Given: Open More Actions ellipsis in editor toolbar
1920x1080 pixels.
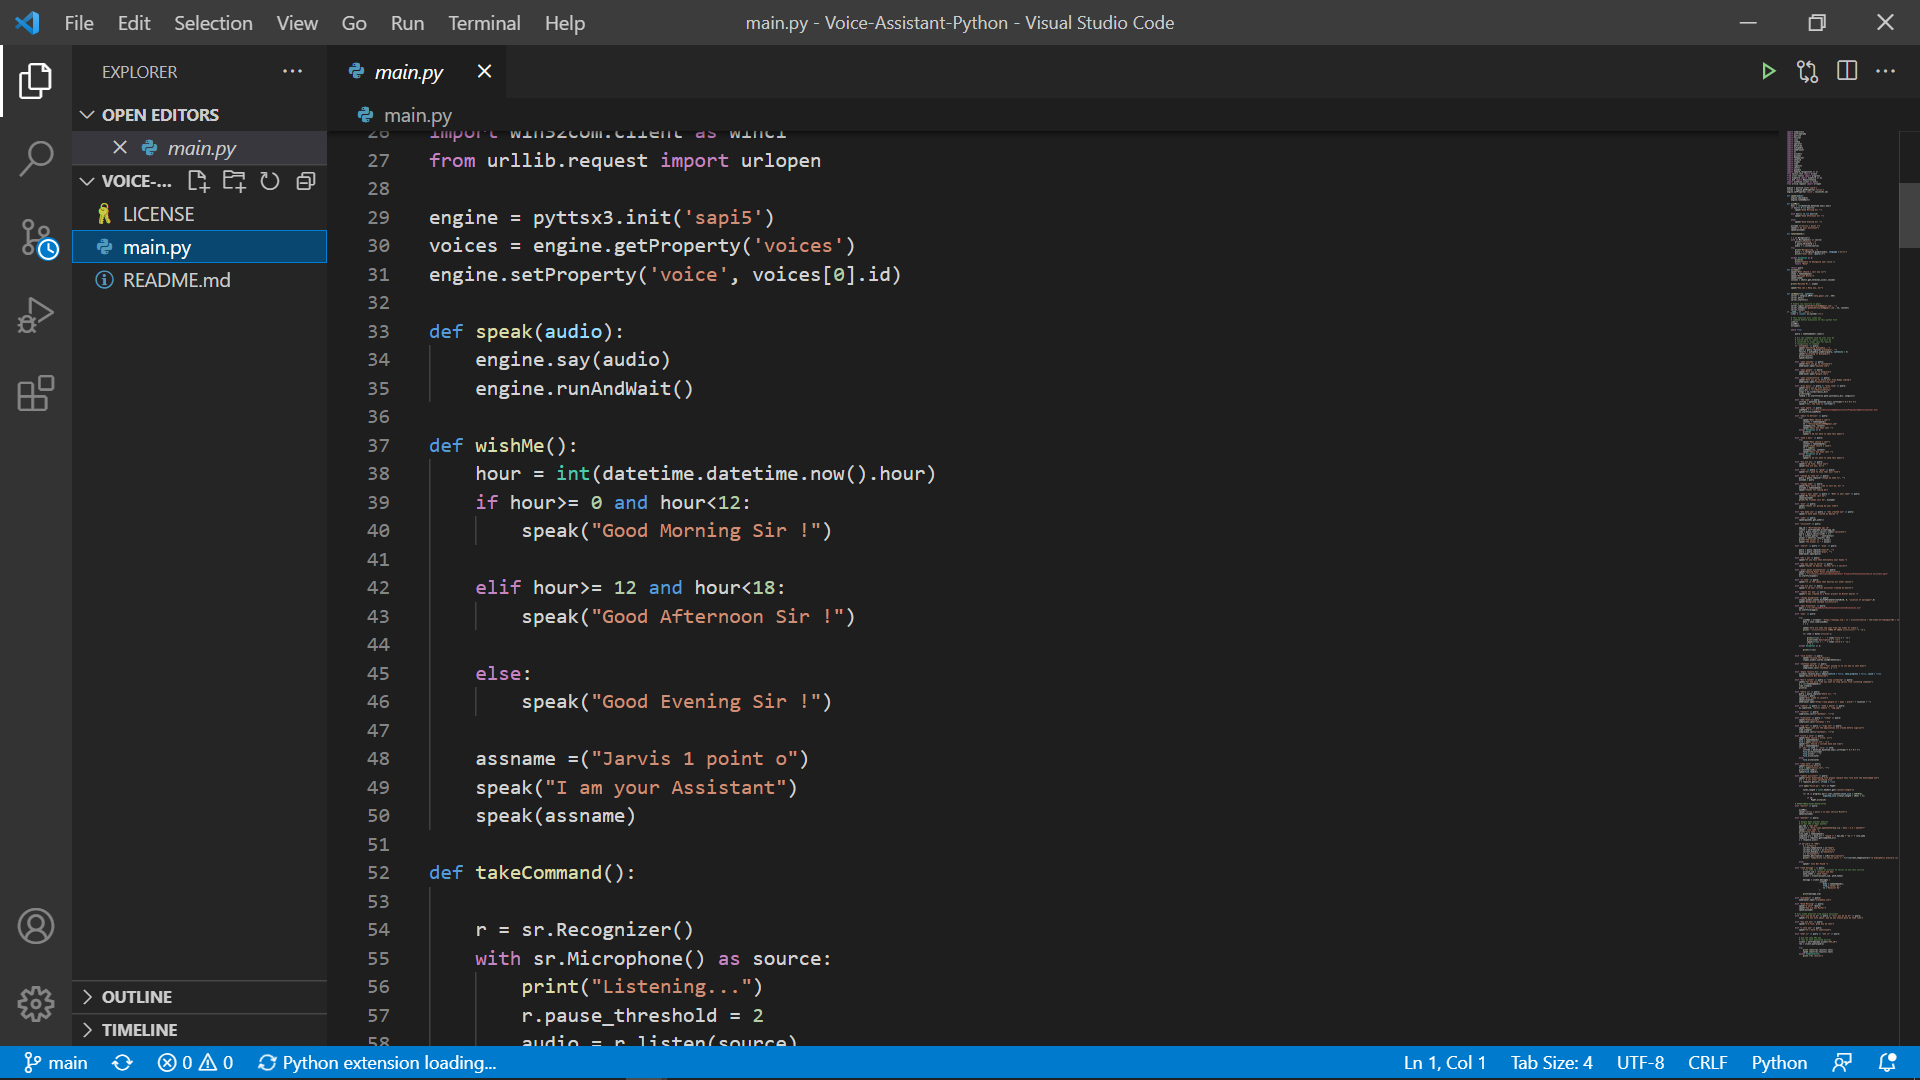Looking at the screenshot, I should (x=1886, y=71).
